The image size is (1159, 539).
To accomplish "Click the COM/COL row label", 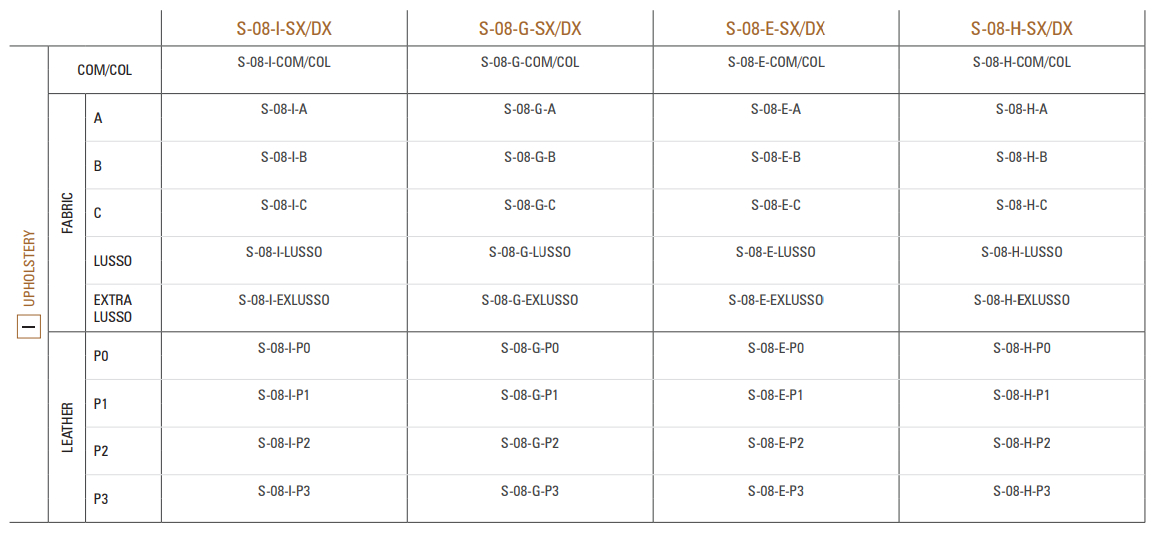I will 105,71.
